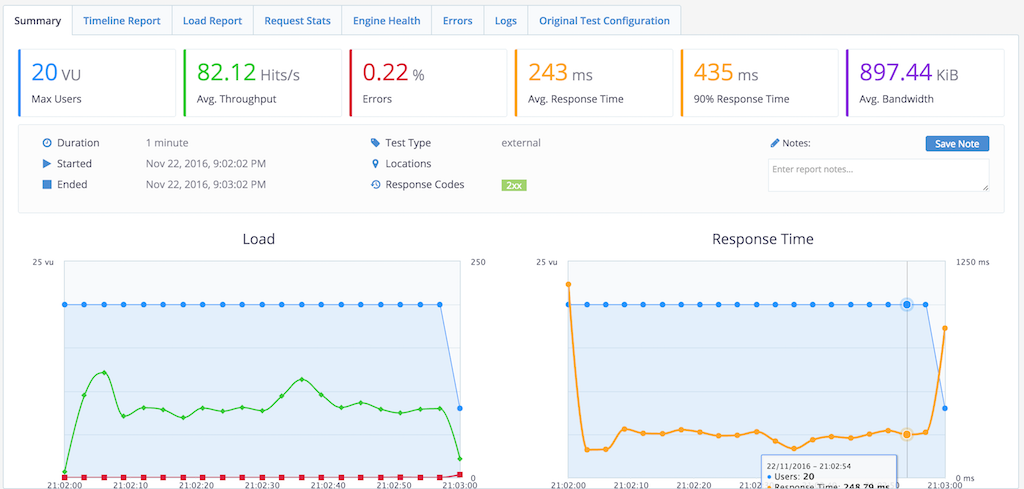Open the Logs tab

click(x=505, y=20)
